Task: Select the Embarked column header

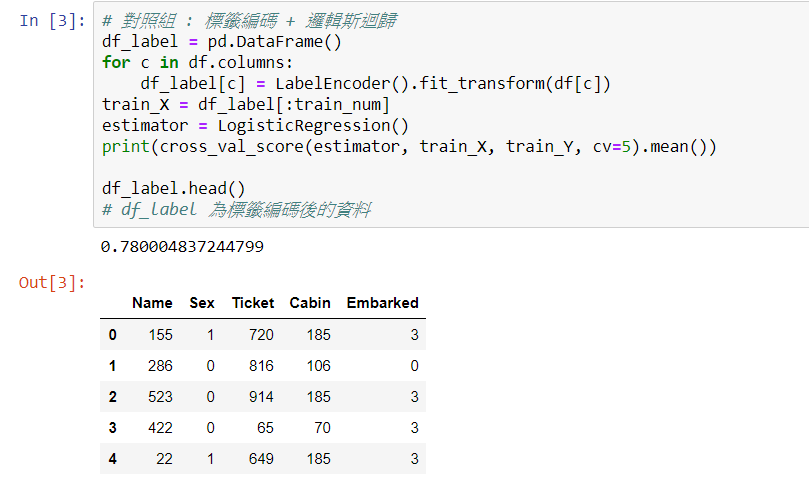Action: 382,303
